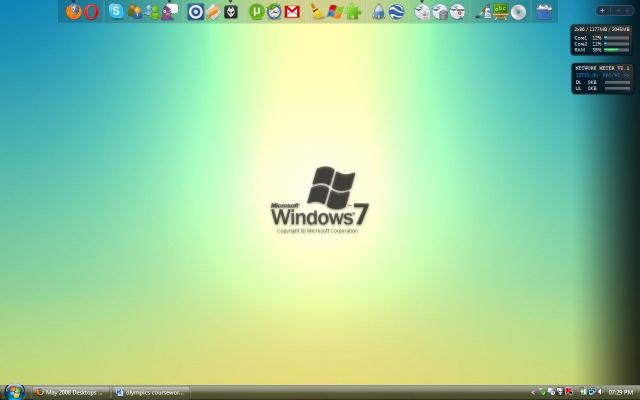Launch the yellow broom cleaner icon
Viewport: 640px width, 400px height.
[x=317, y=12]
